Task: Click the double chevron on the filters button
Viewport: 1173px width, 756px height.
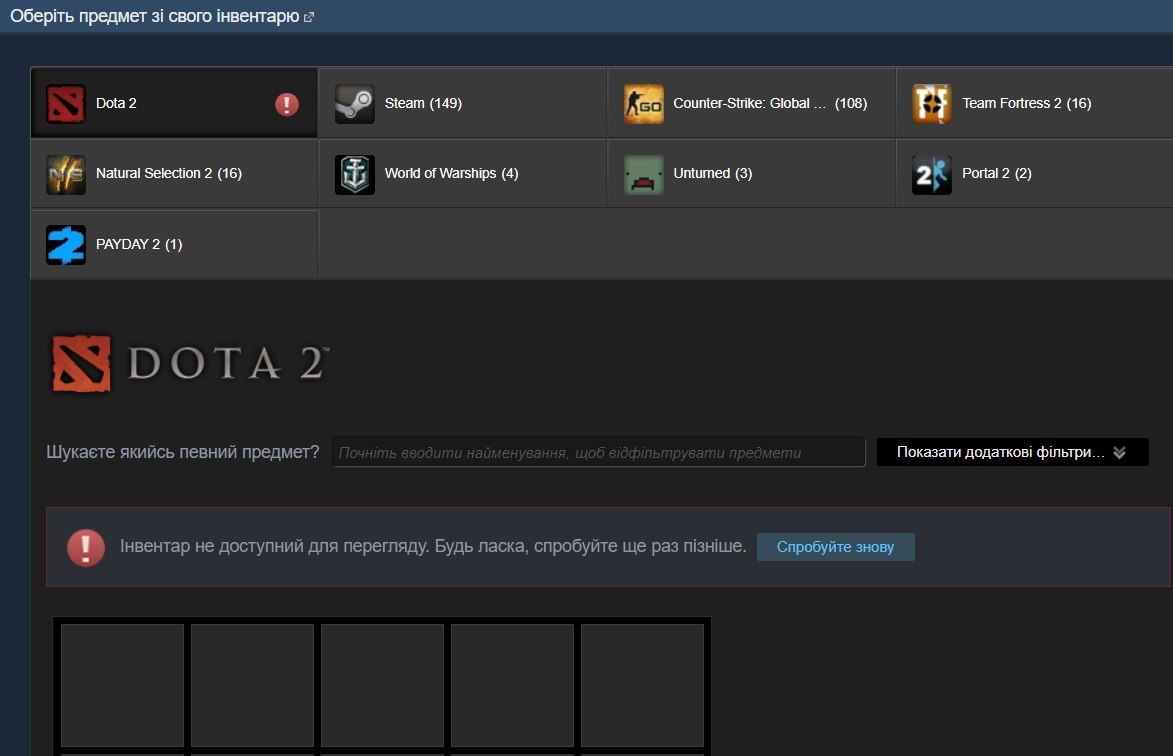Action: pos(1119,452)
